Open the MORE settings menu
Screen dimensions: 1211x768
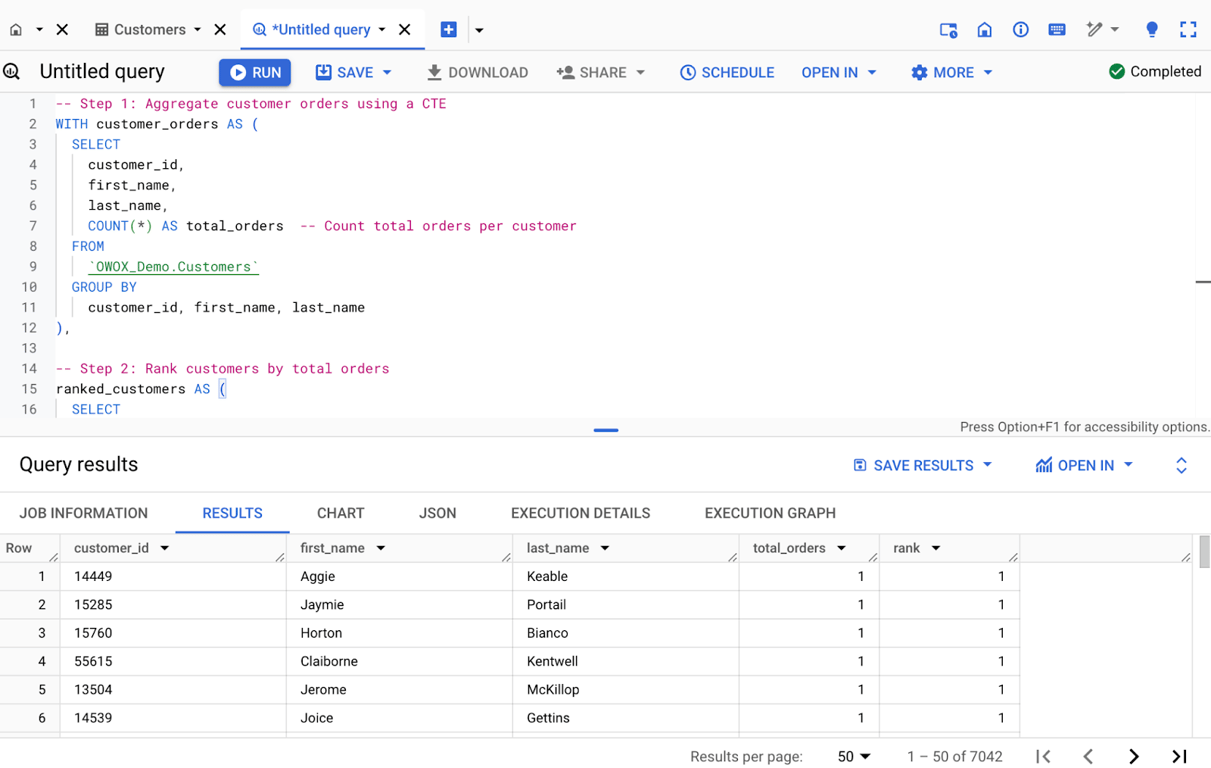pos(951,72)
